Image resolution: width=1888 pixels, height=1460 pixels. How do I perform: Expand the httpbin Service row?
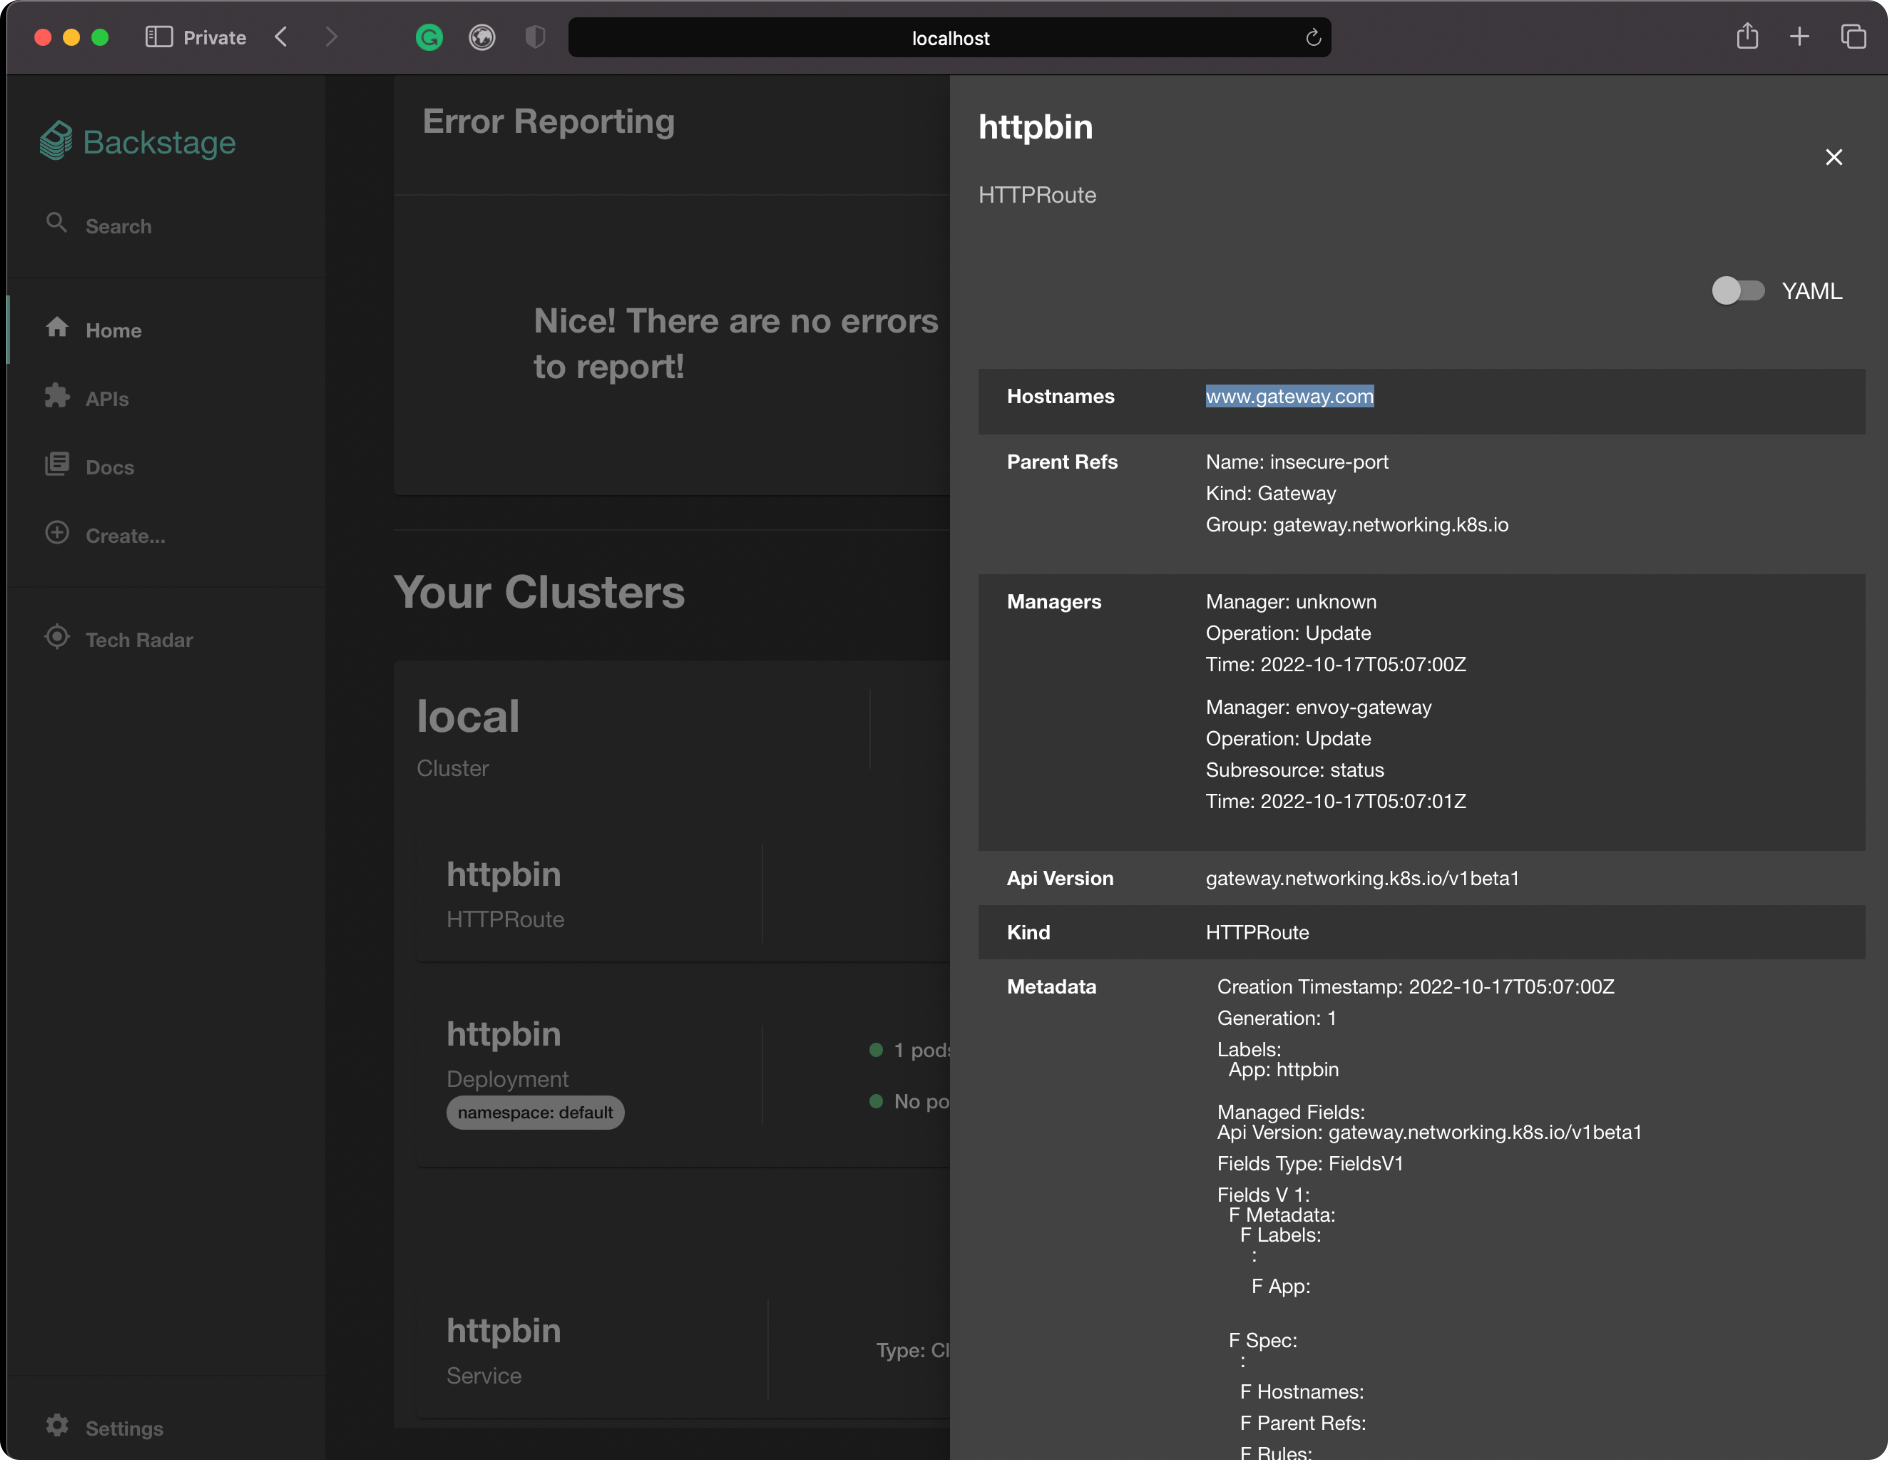[600, 1350]
